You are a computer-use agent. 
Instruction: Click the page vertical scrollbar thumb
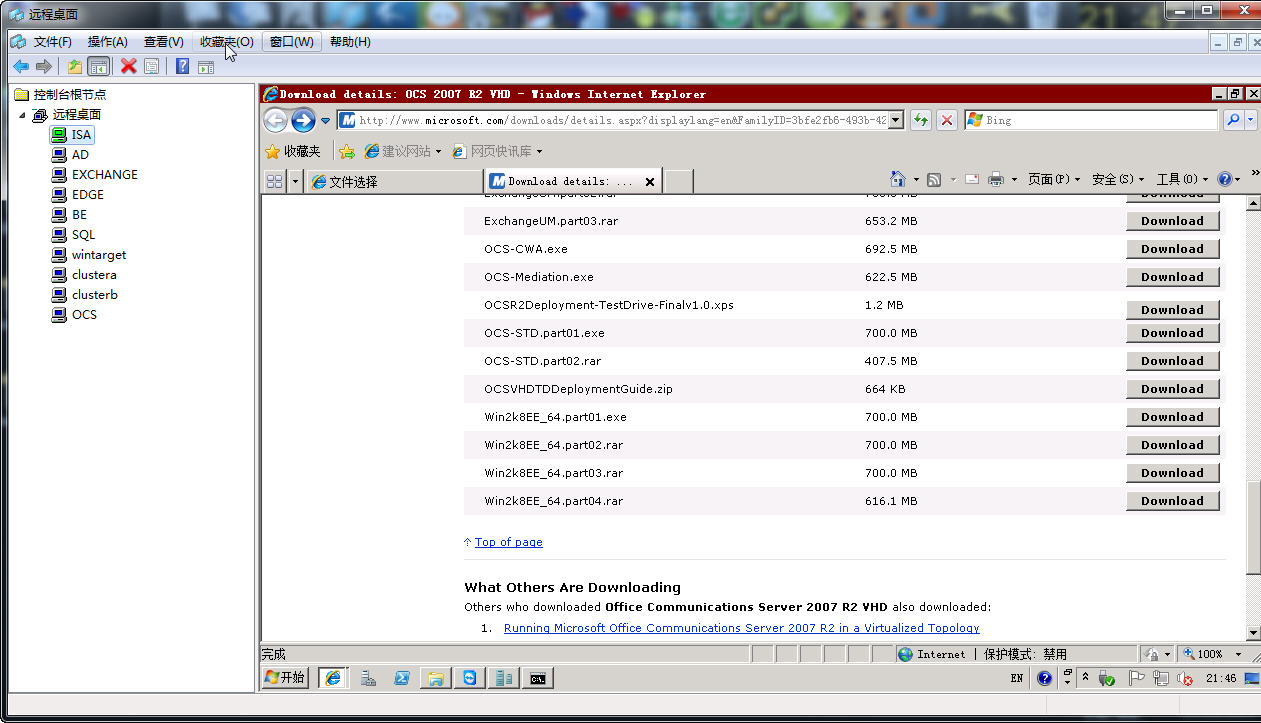[x=1253, y=528]
